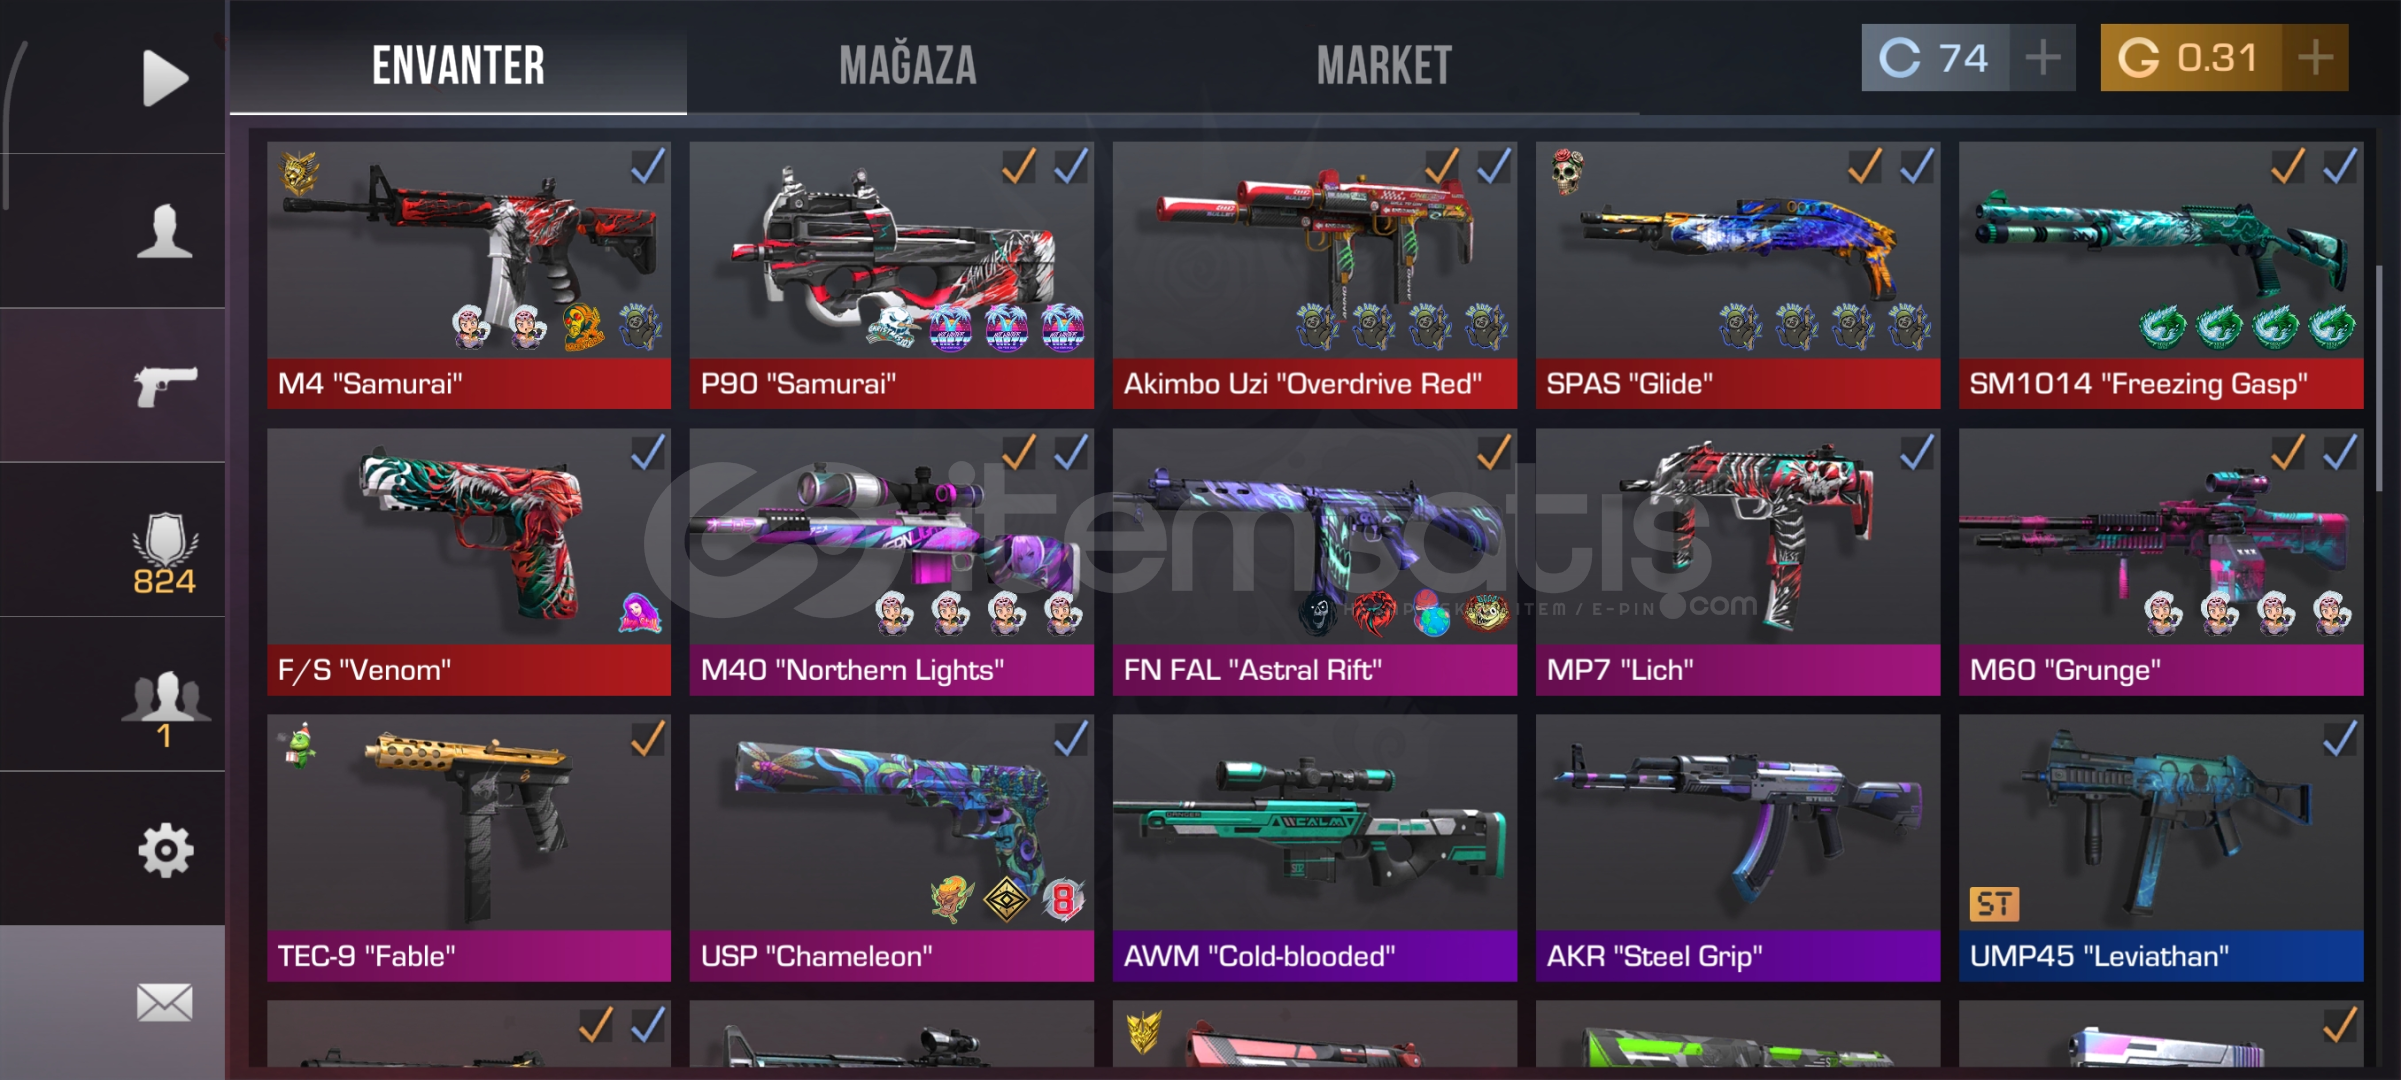This screenshot has width=2401, height=1080.
Task: Toggle orange checkmark on FN FAL Astral Rift
Action: click(1494, 453)
